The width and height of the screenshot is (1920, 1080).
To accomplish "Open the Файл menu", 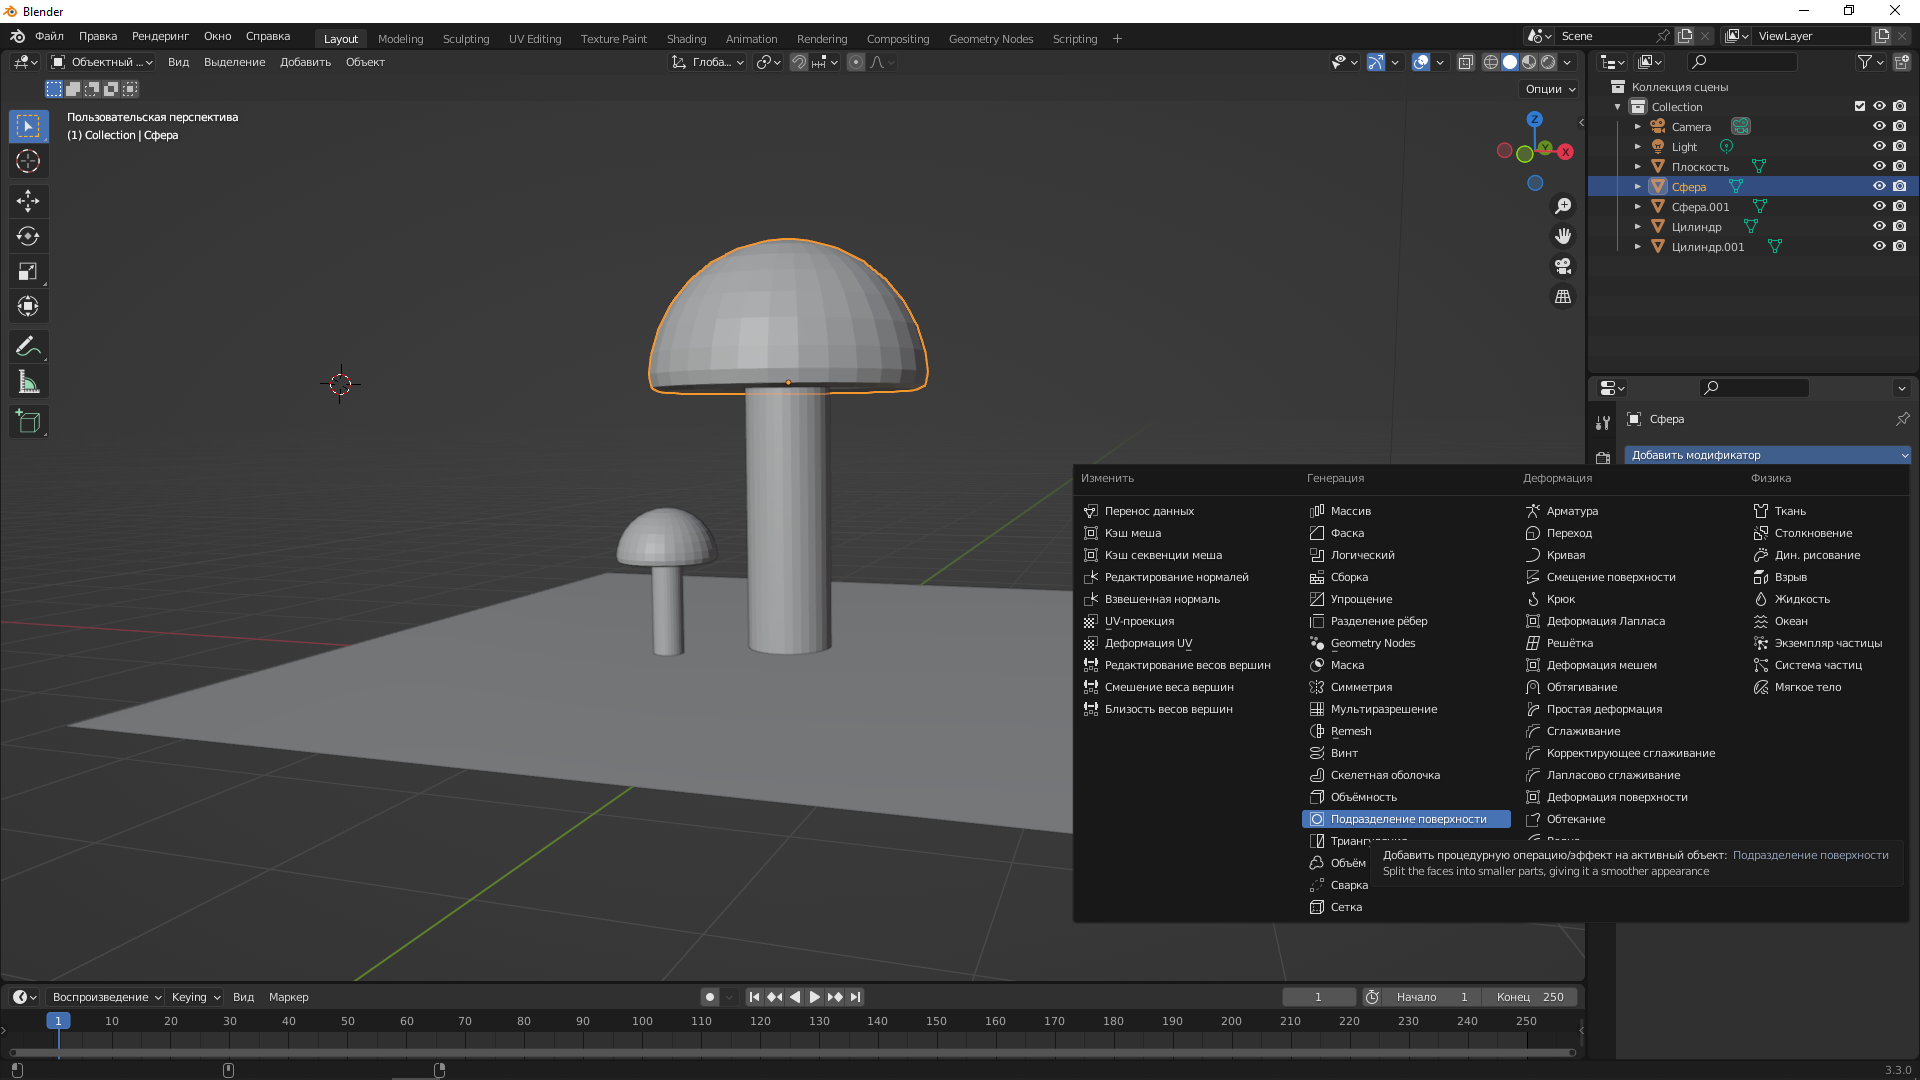I will pos(49,36).
